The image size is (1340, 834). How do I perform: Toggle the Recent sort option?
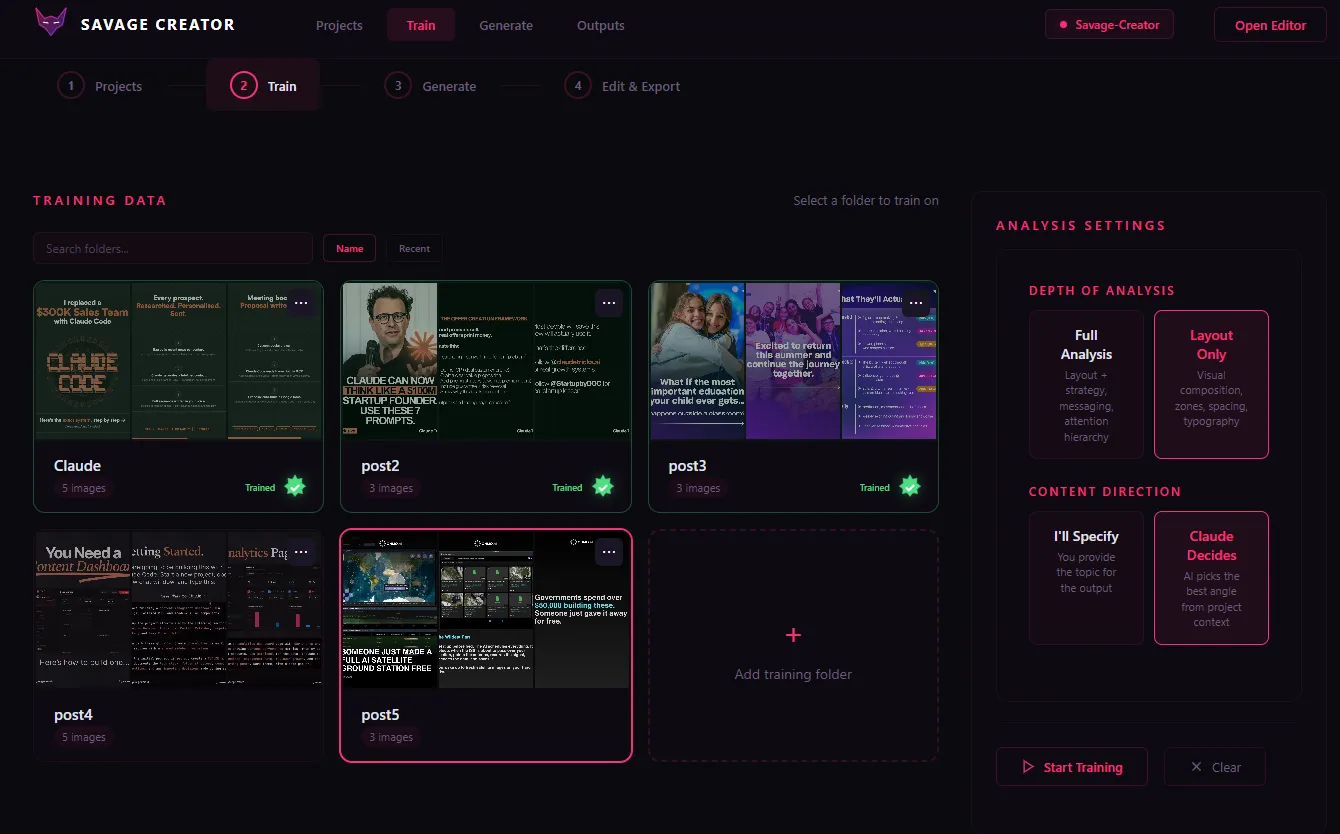point(414,248)
